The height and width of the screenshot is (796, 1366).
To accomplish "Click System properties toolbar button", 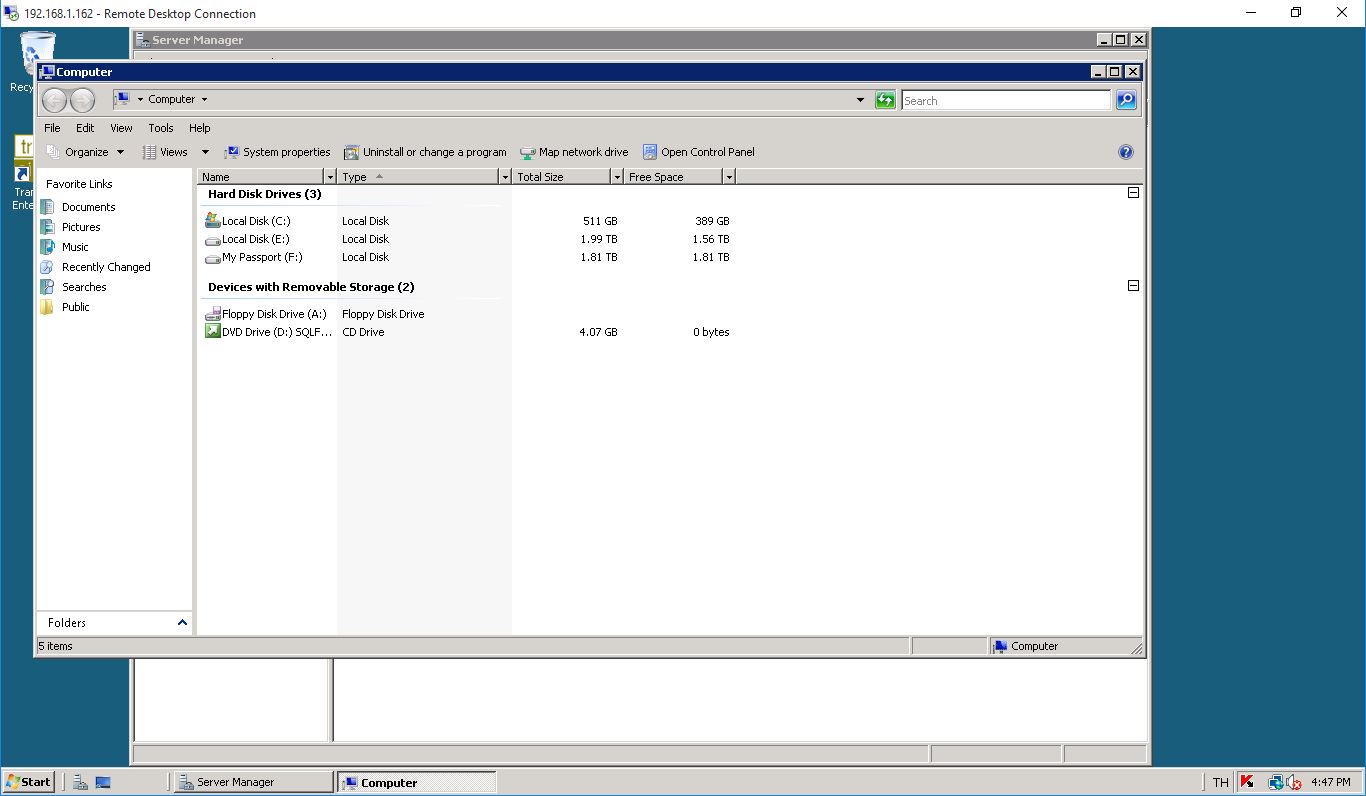I will (277, 152).
